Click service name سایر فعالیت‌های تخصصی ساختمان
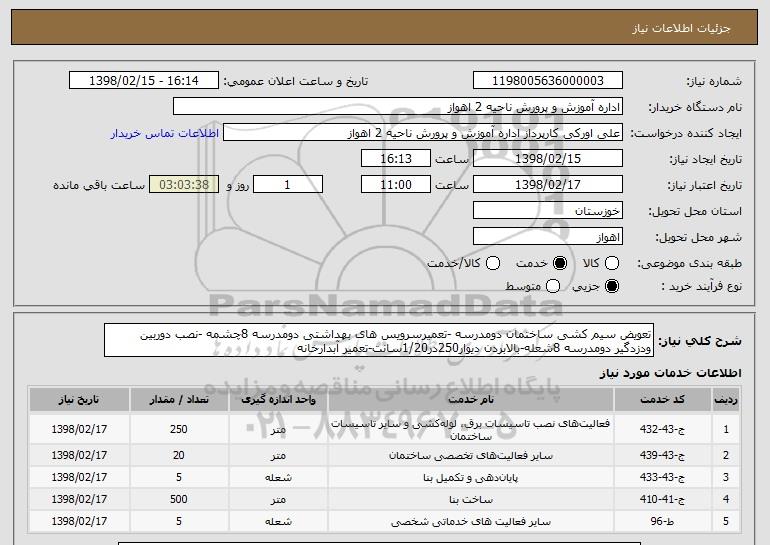The width and height of the screenshot is (770, 545). tap(470, 456)
